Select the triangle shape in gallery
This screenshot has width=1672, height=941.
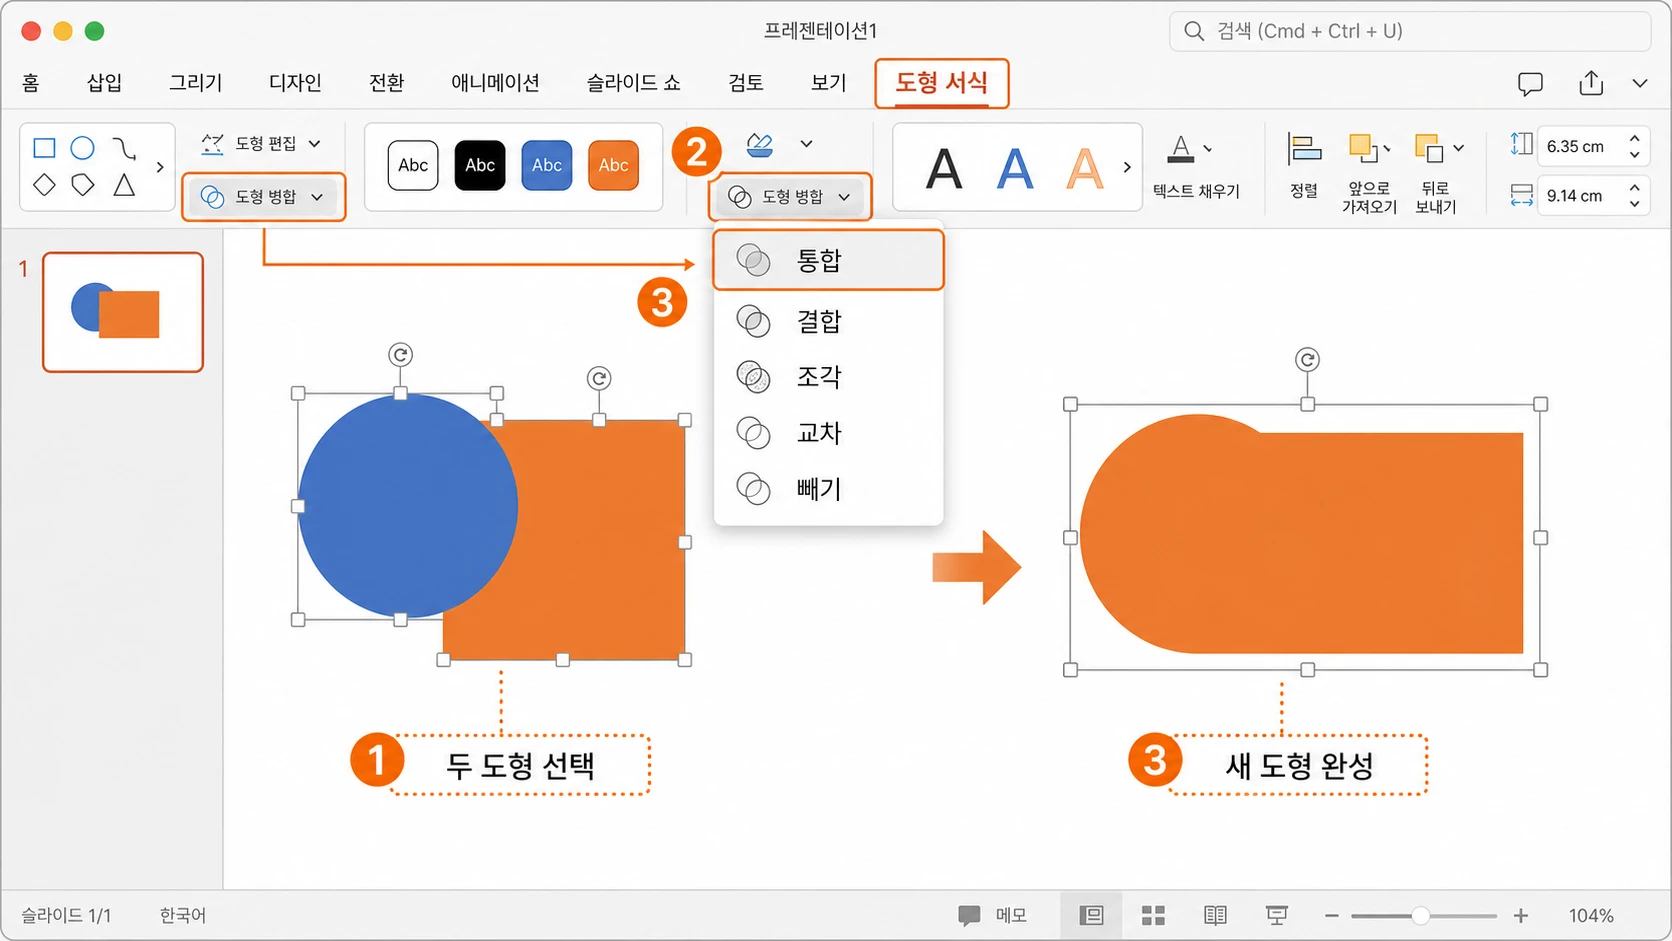coord(124,184)
